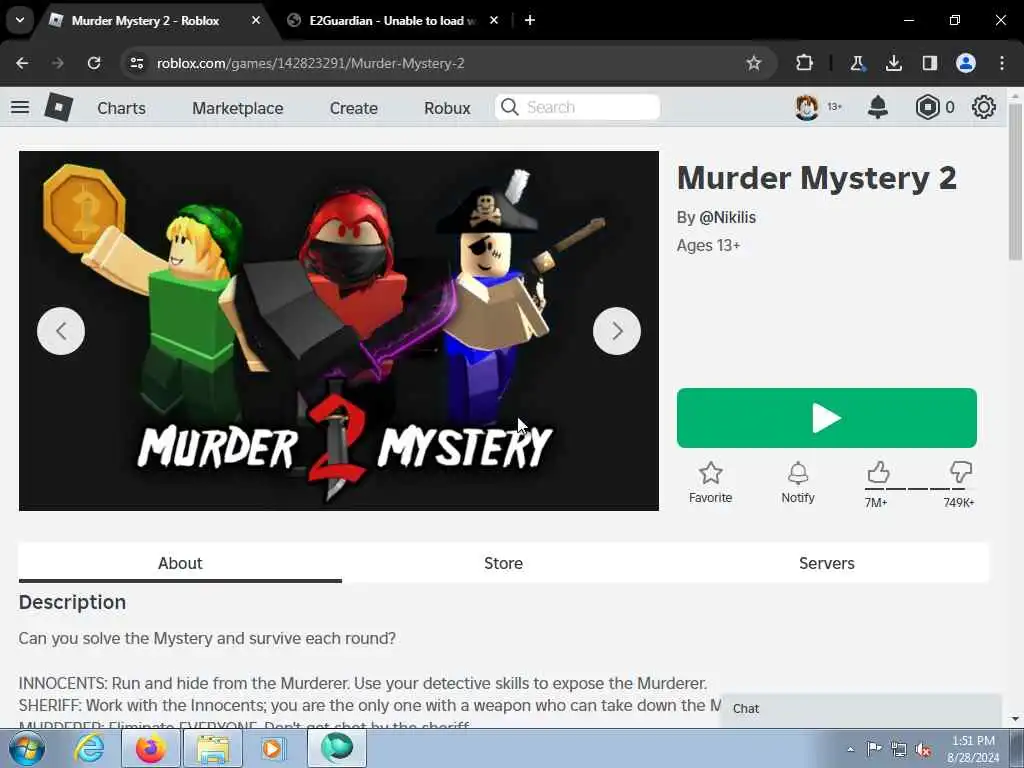Viewport: 1024px width, 768px height.
Task: Click the Roblox logo home icon
Action: (x=58, y=107)
